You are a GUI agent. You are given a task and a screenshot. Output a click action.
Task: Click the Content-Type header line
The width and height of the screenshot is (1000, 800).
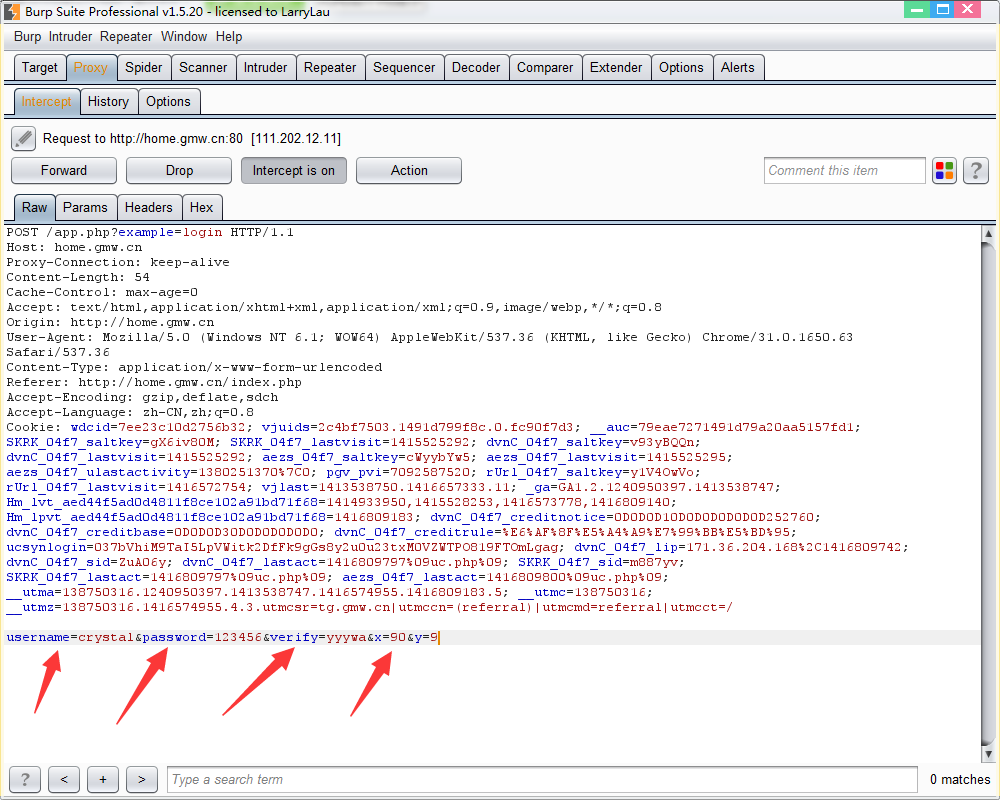click(195, 367)
